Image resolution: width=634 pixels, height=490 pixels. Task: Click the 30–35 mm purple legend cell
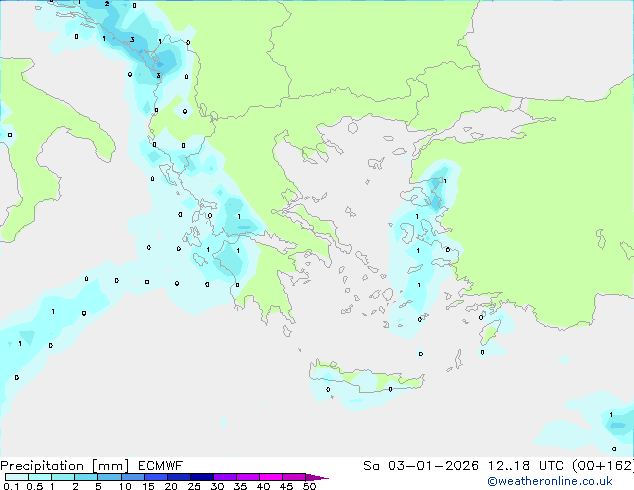[x=225, y=477]
